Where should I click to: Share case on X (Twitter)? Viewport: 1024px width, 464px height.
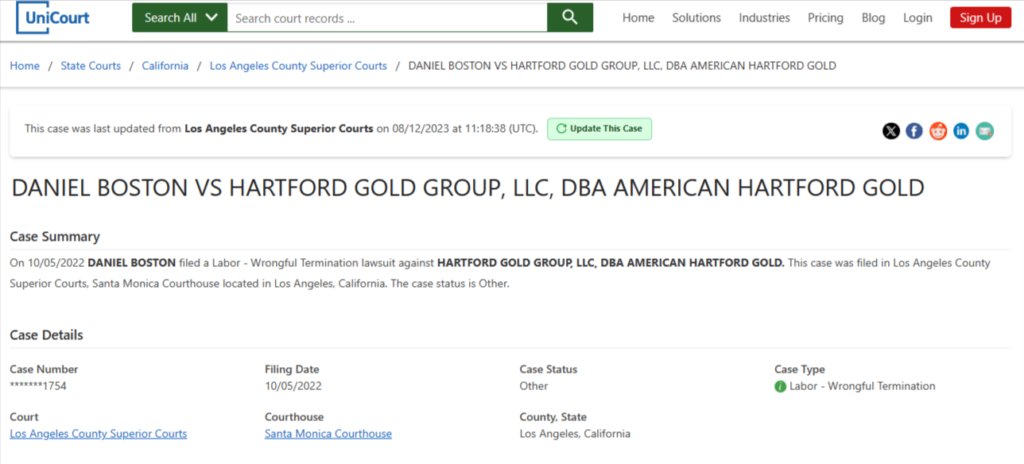[891, 131]
